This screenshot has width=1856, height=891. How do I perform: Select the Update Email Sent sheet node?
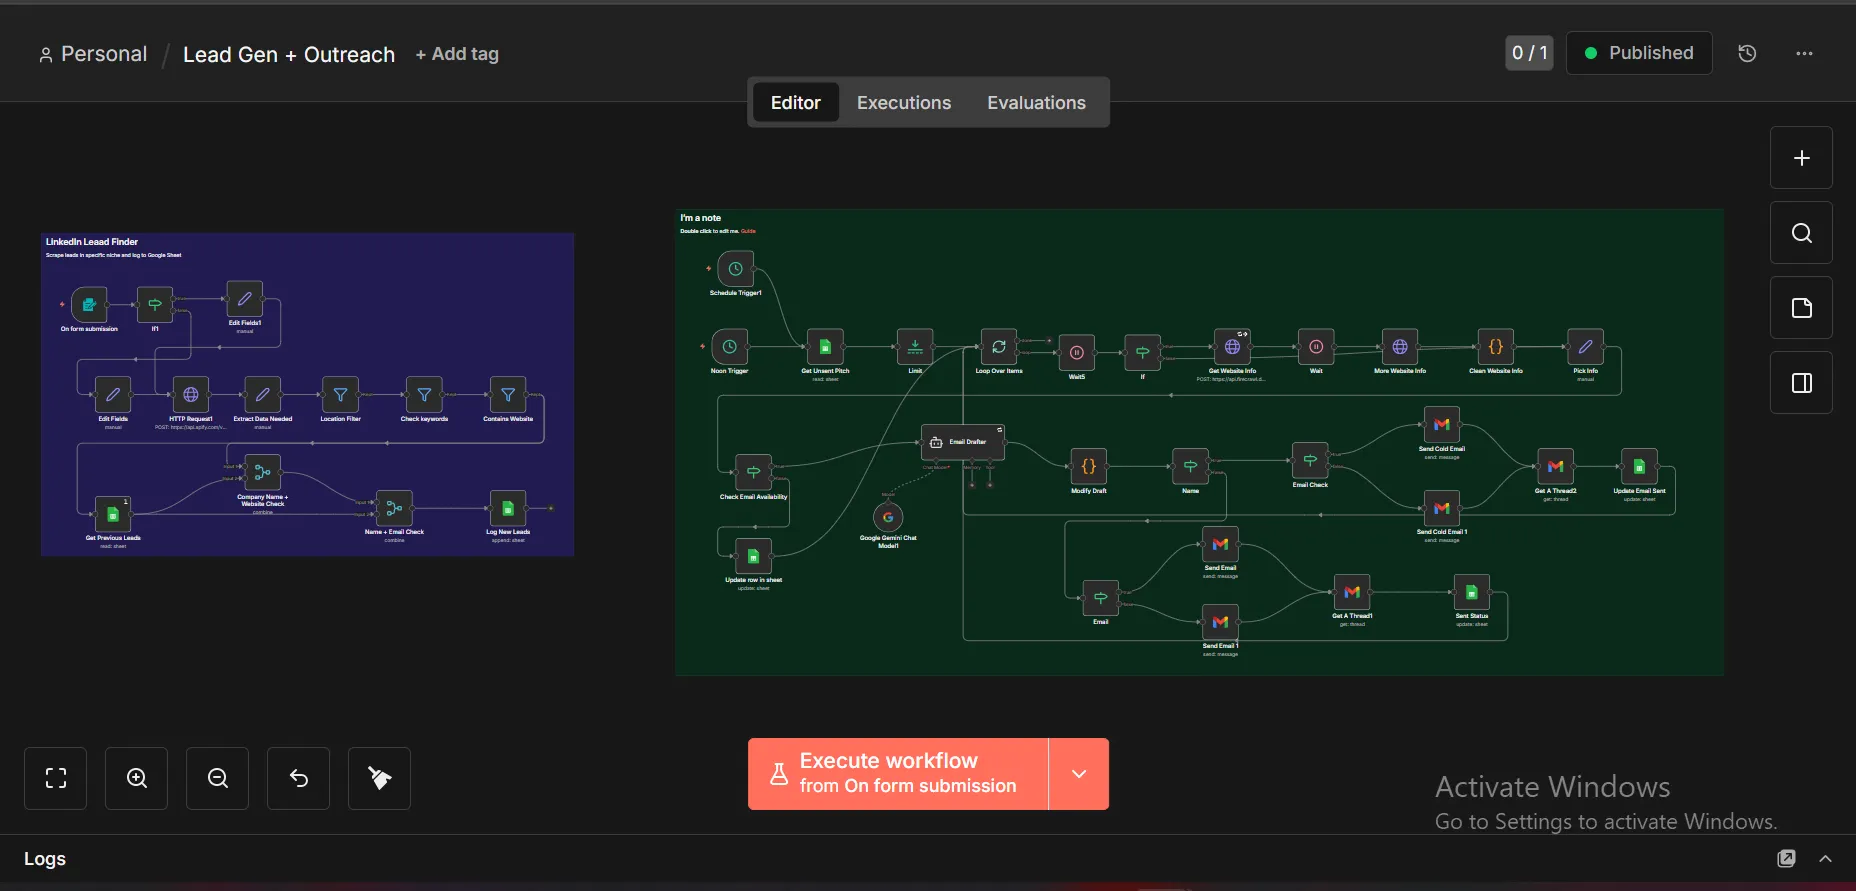point(1640,466)
